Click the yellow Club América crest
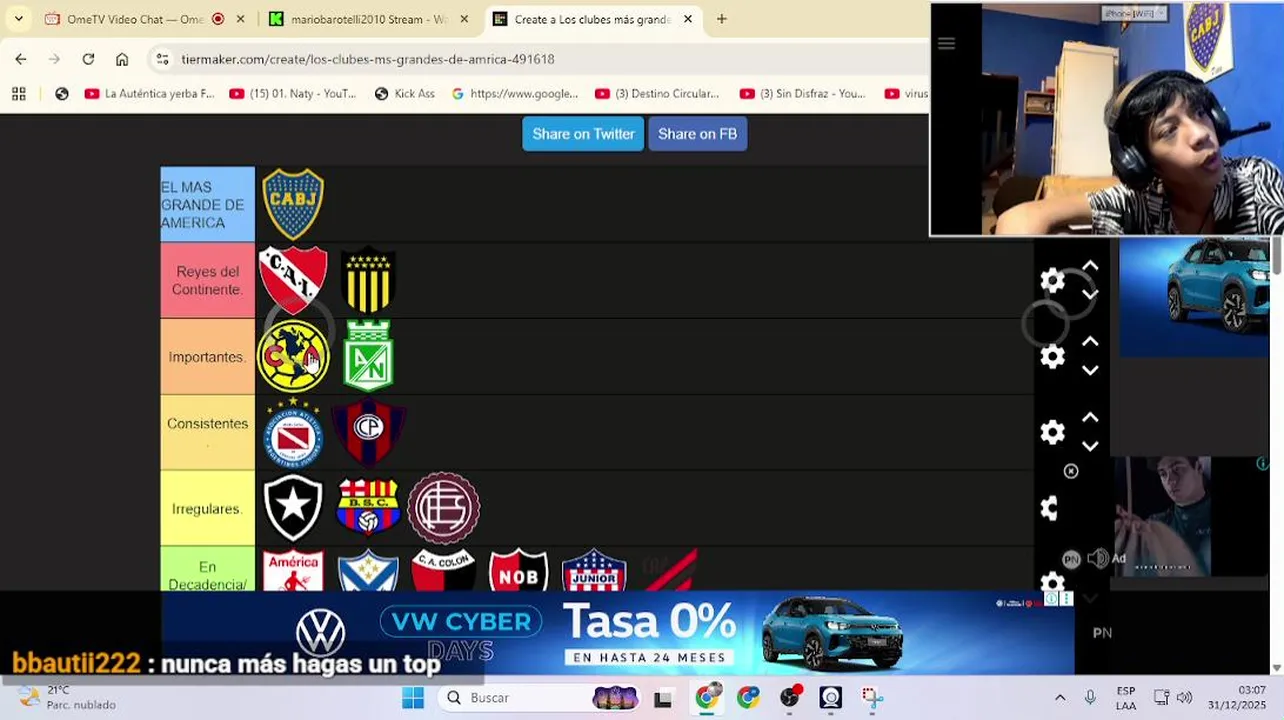 point(293,356)
